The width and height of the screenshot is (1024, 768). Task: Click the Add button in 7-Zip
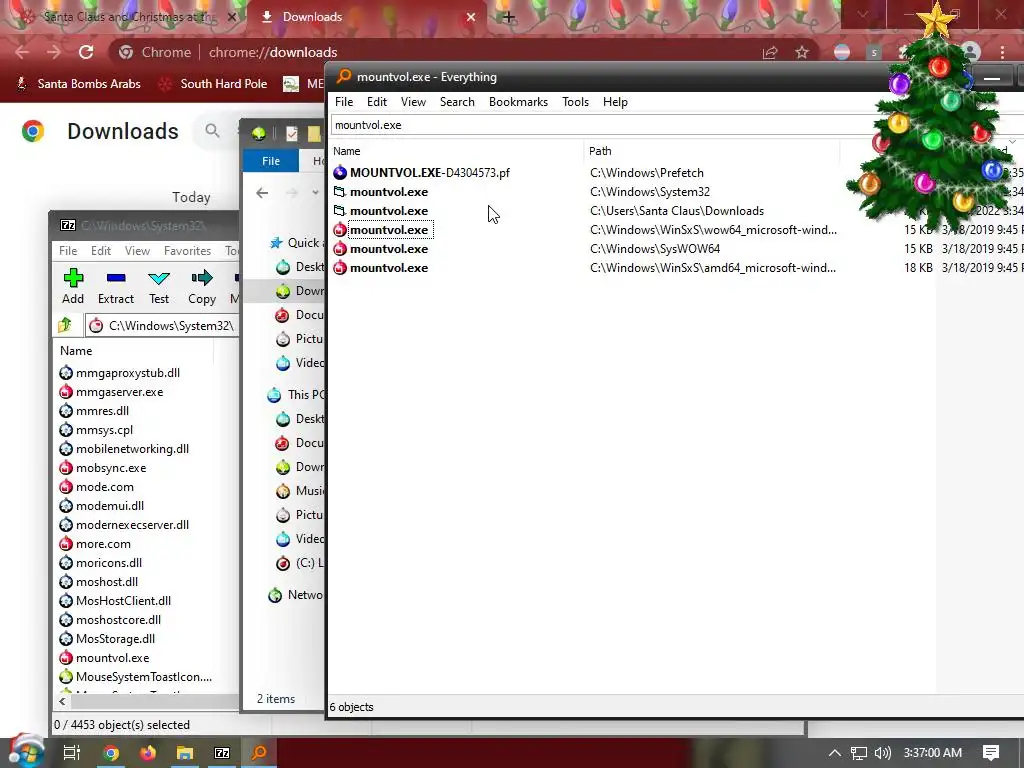(73, 286)
